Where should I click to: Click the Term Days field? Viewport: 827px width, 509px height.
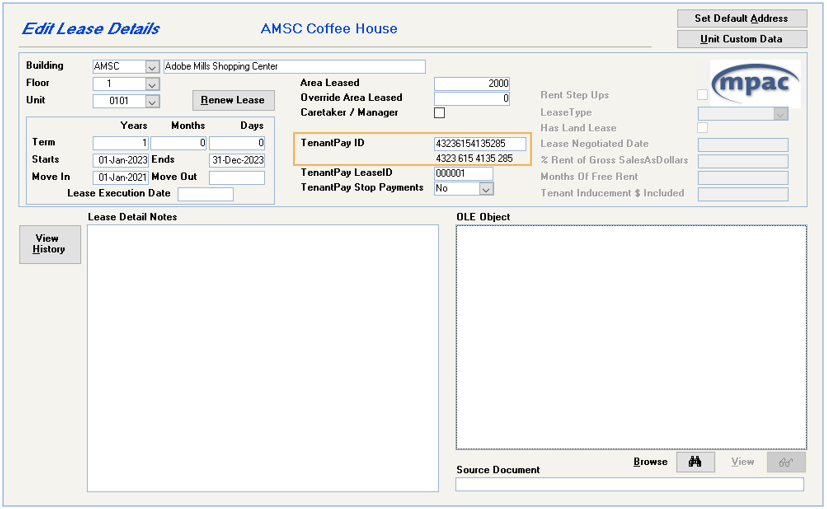pos(237,143)
